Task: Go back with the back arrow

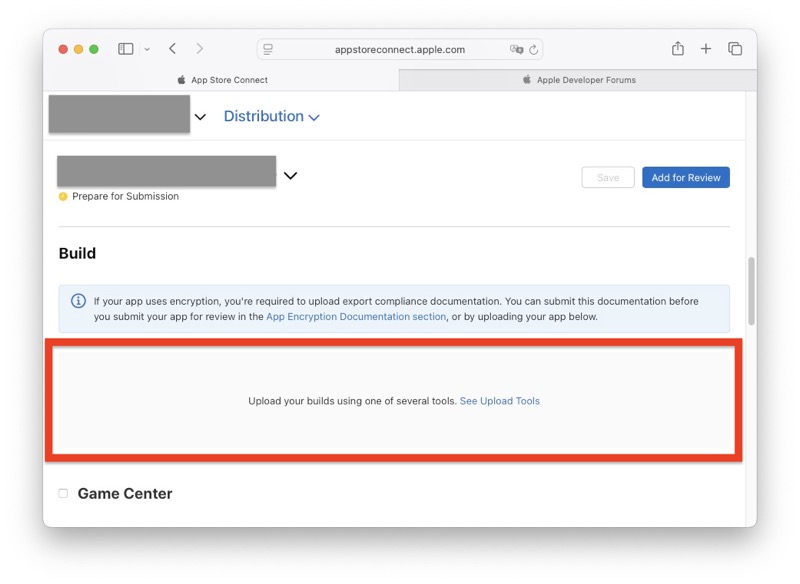Action: 172,49
